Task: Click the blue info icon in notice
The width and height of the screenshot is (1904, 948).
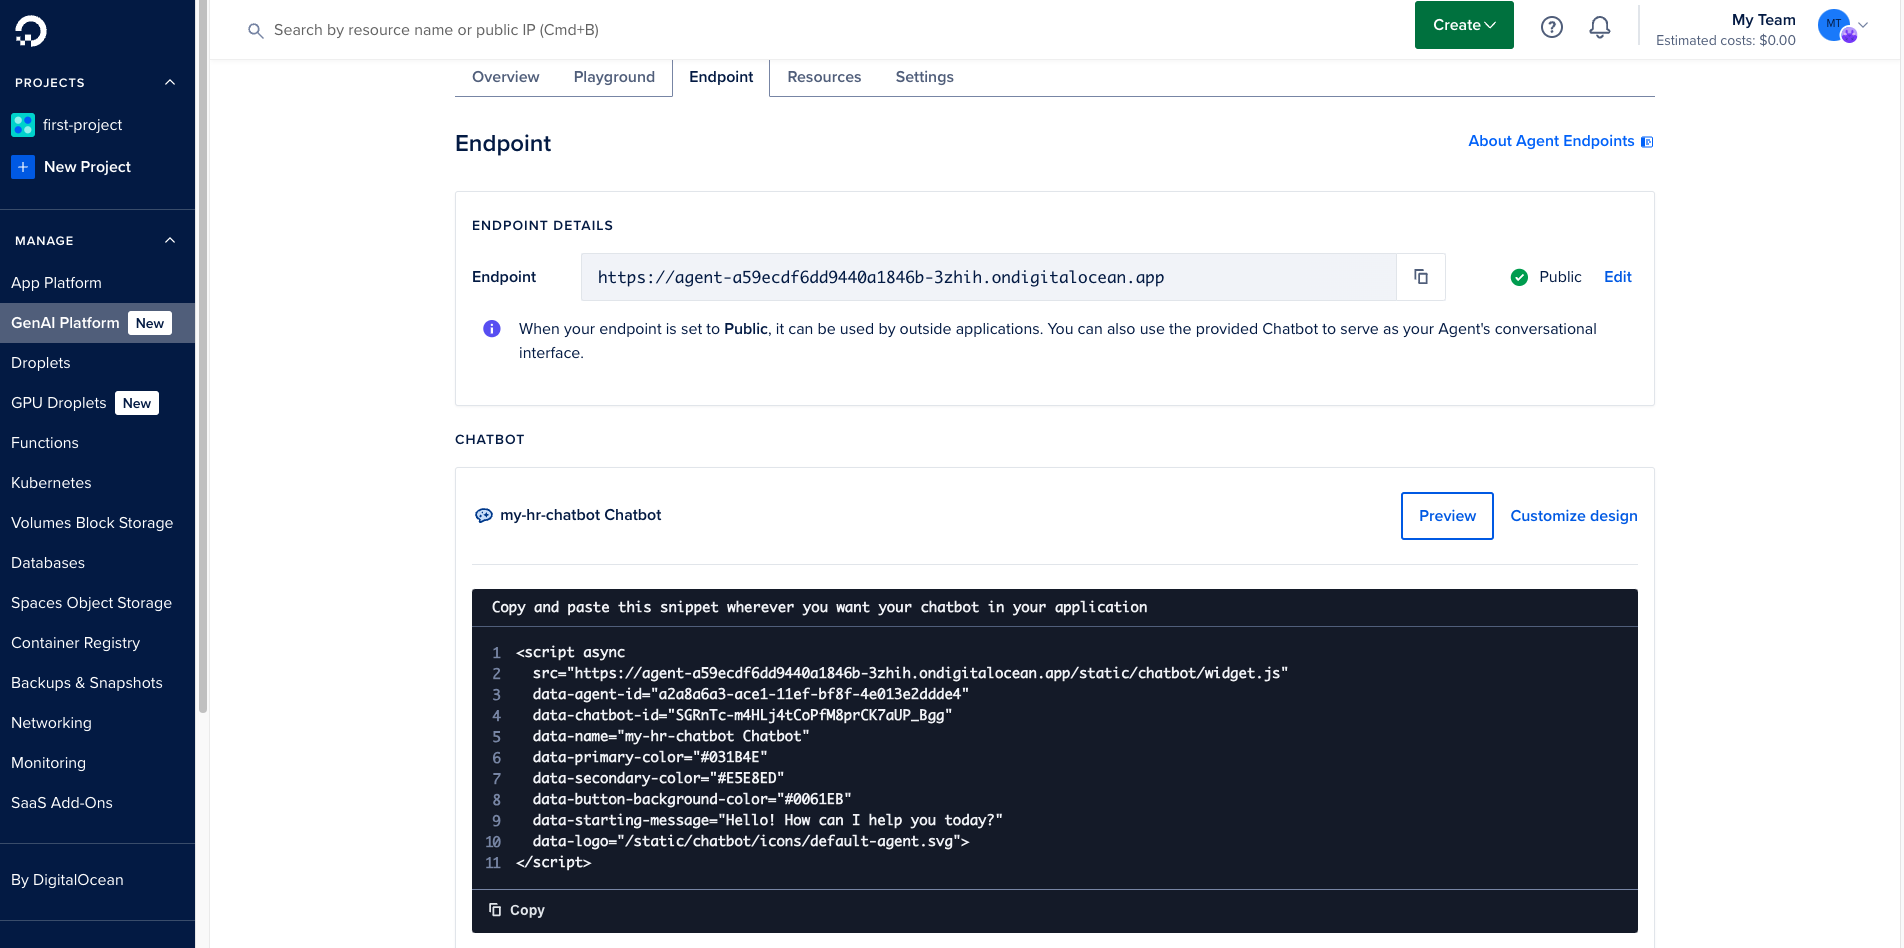Action: pos(492,329)
